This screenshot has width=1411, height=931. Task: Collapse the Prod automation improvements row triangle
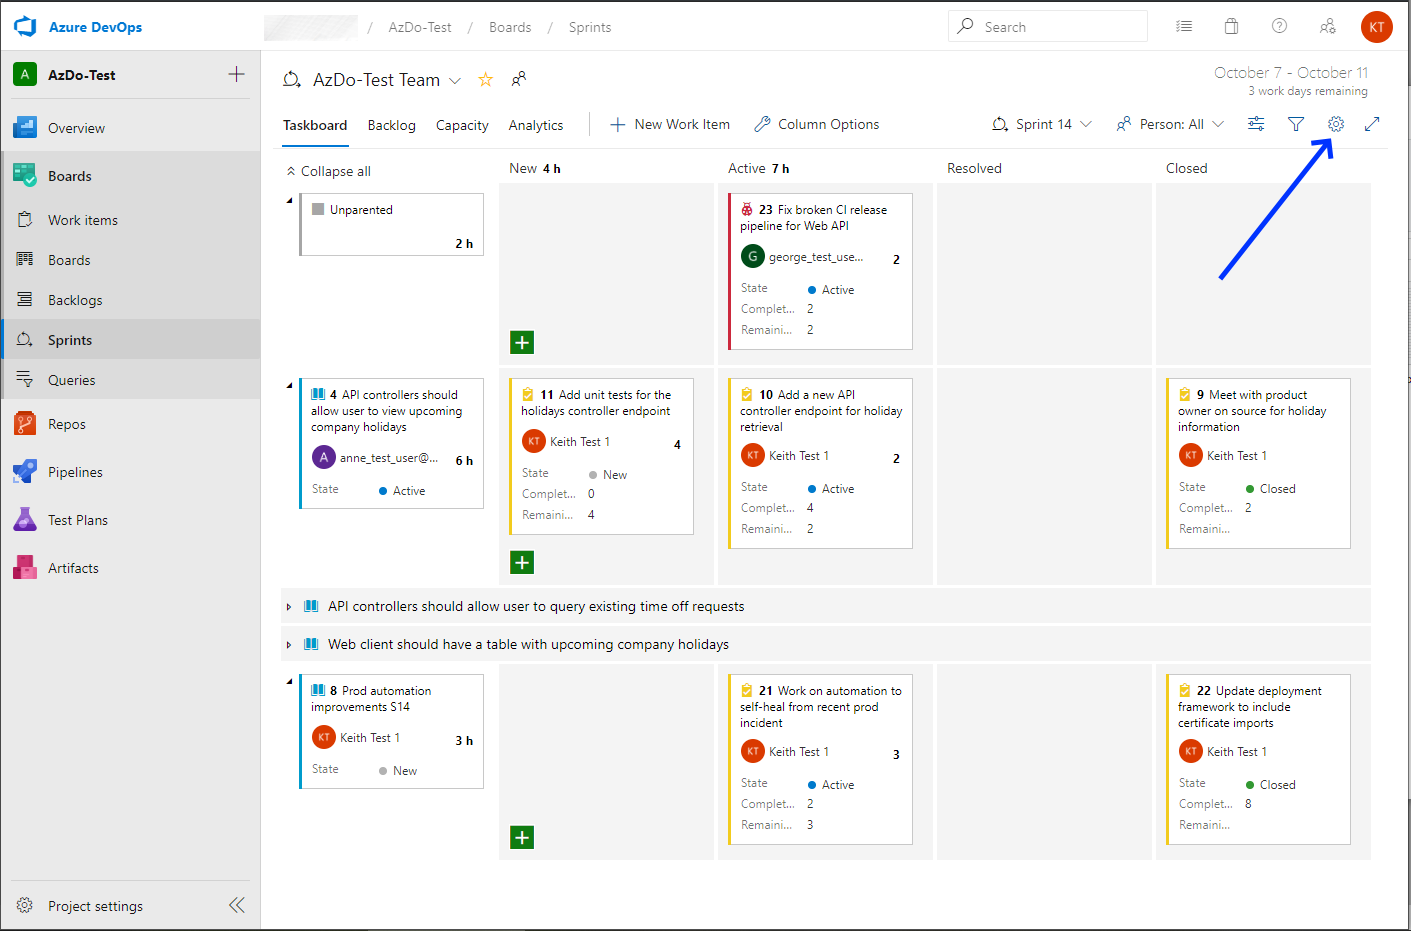pyautogui.click(x=290, y=682)
